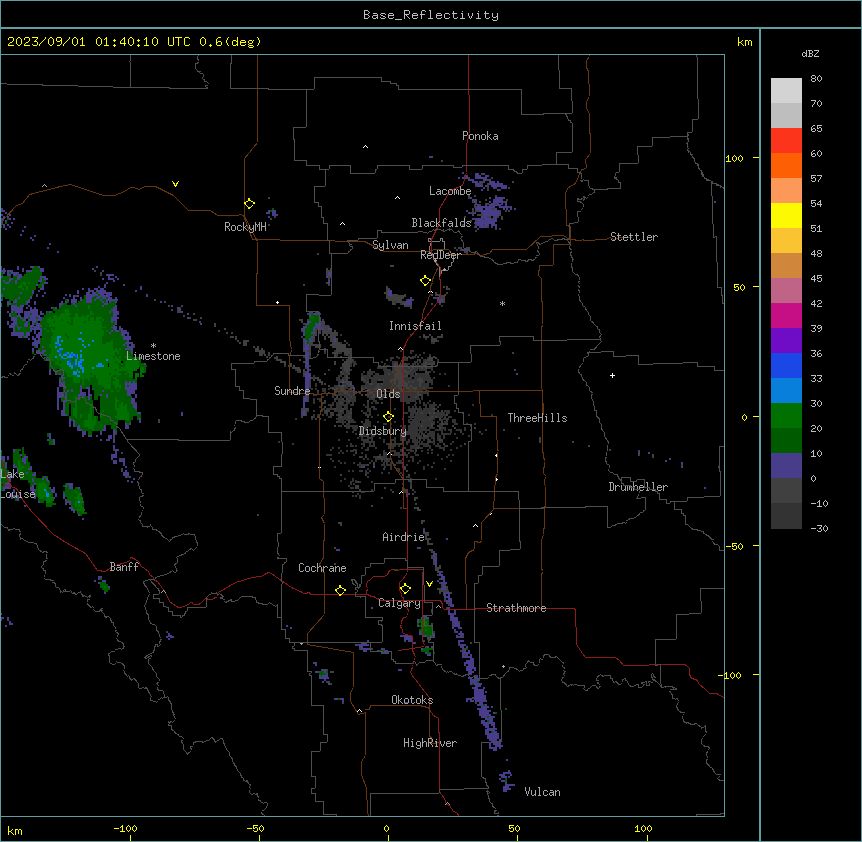The width and height of the screenshot is (862, 842).
Task: Click the yellow legend swatch between 54 and 51
Action: (786, 215)
